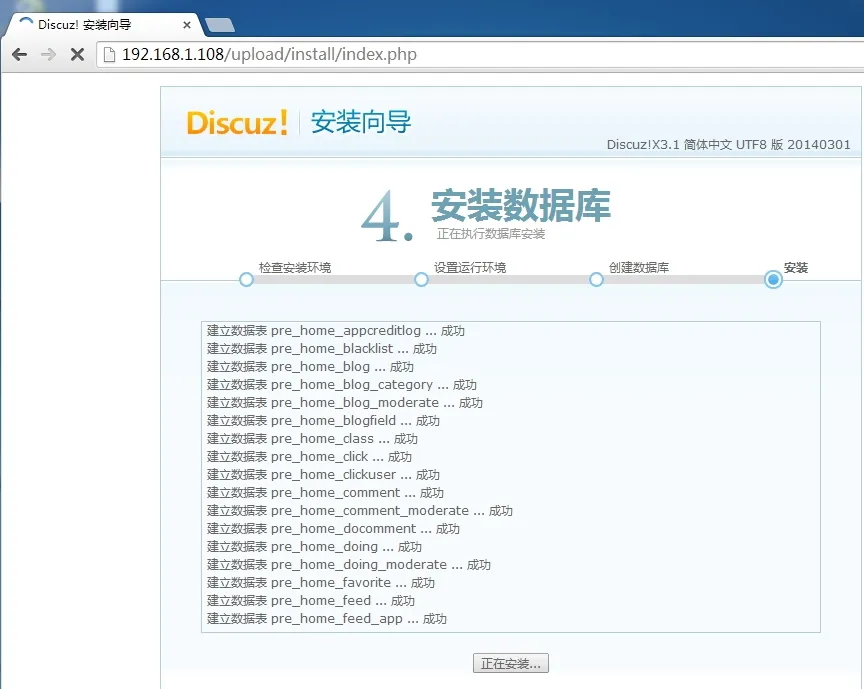Select the Discuz! 安装向导 browser tab
864x689 pixels.
[x=105, y=25]
